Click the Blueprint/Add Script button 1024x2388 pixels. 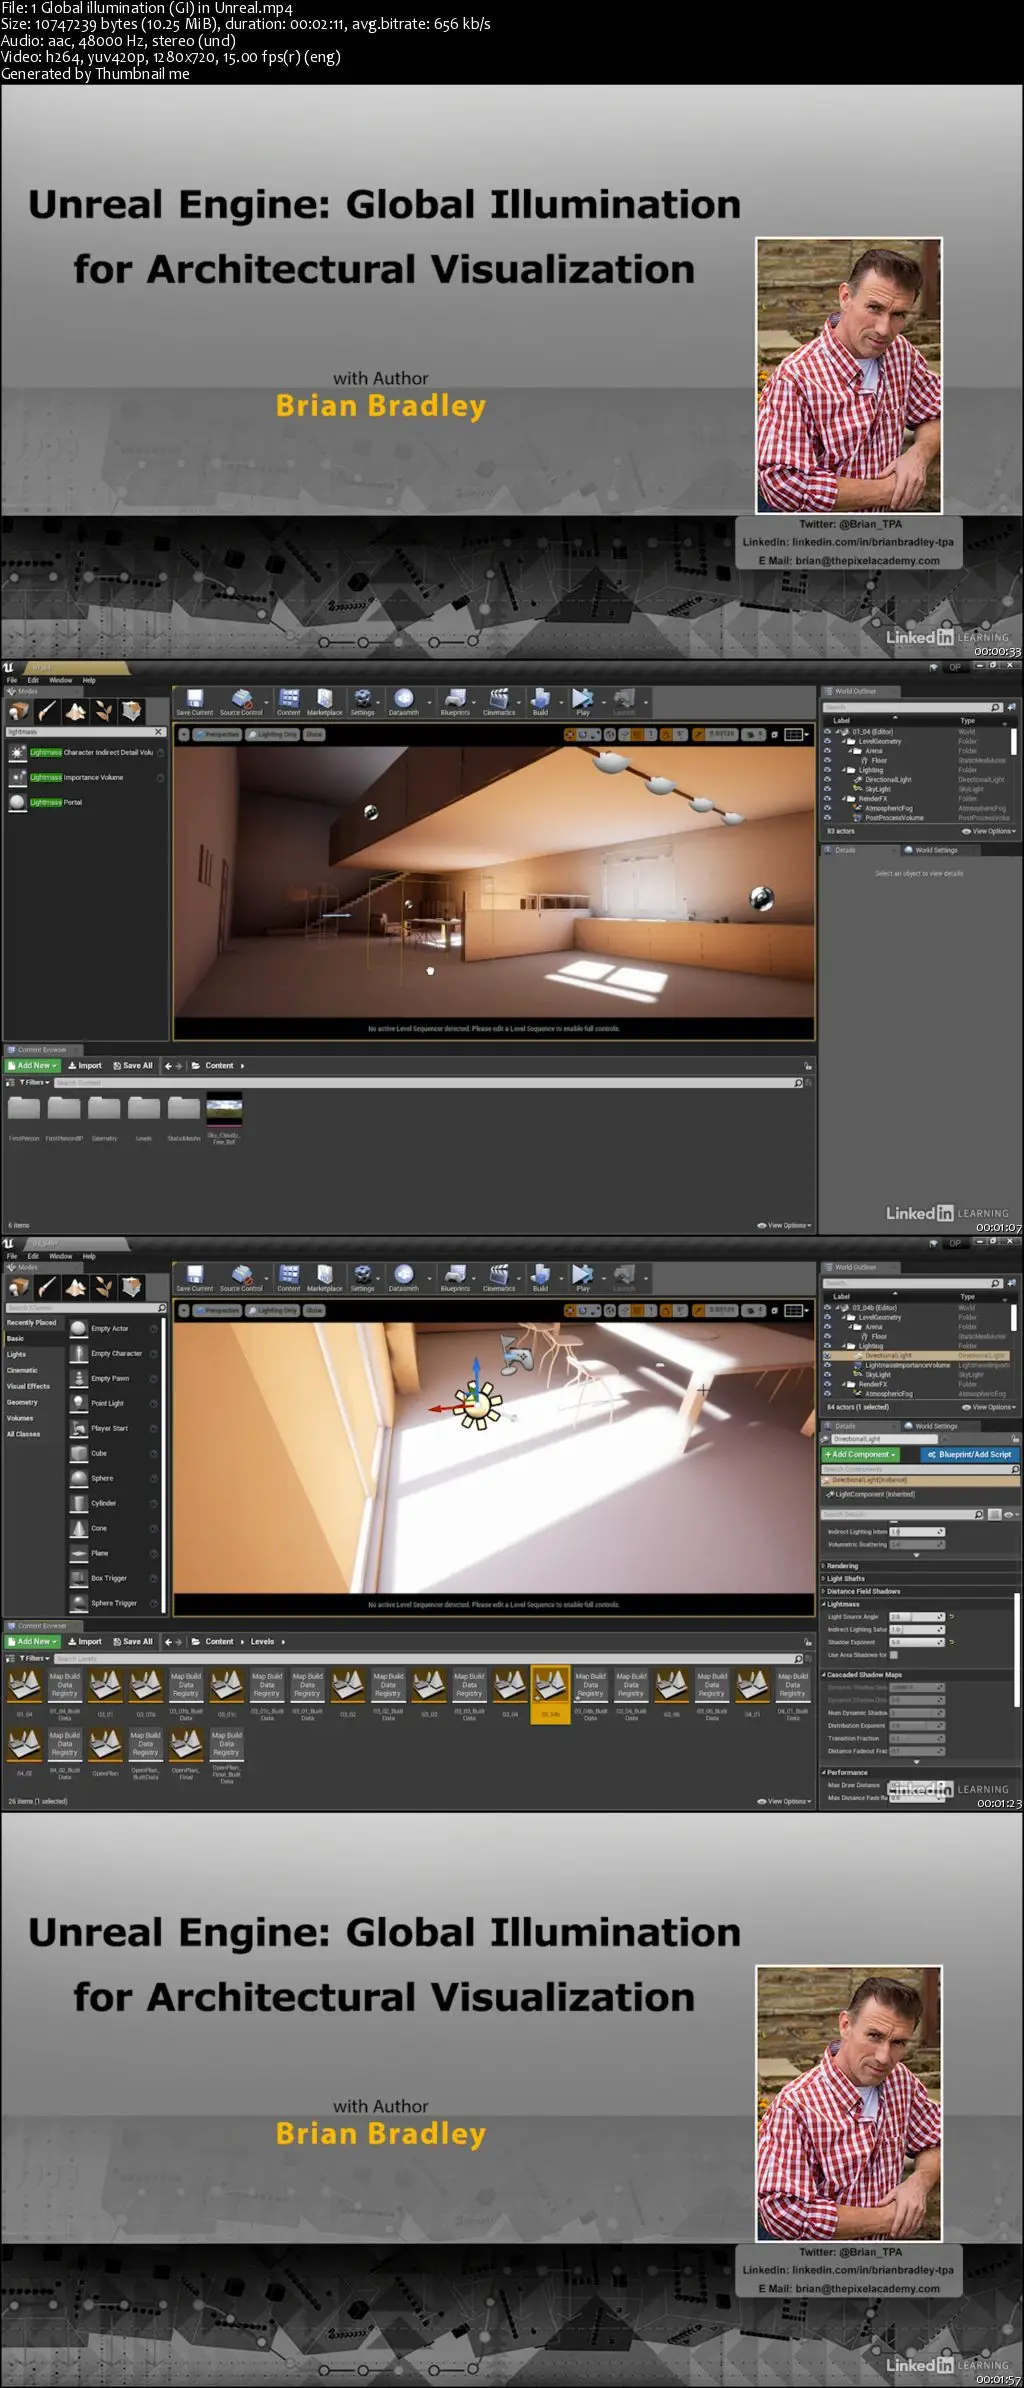(969, 1455)
